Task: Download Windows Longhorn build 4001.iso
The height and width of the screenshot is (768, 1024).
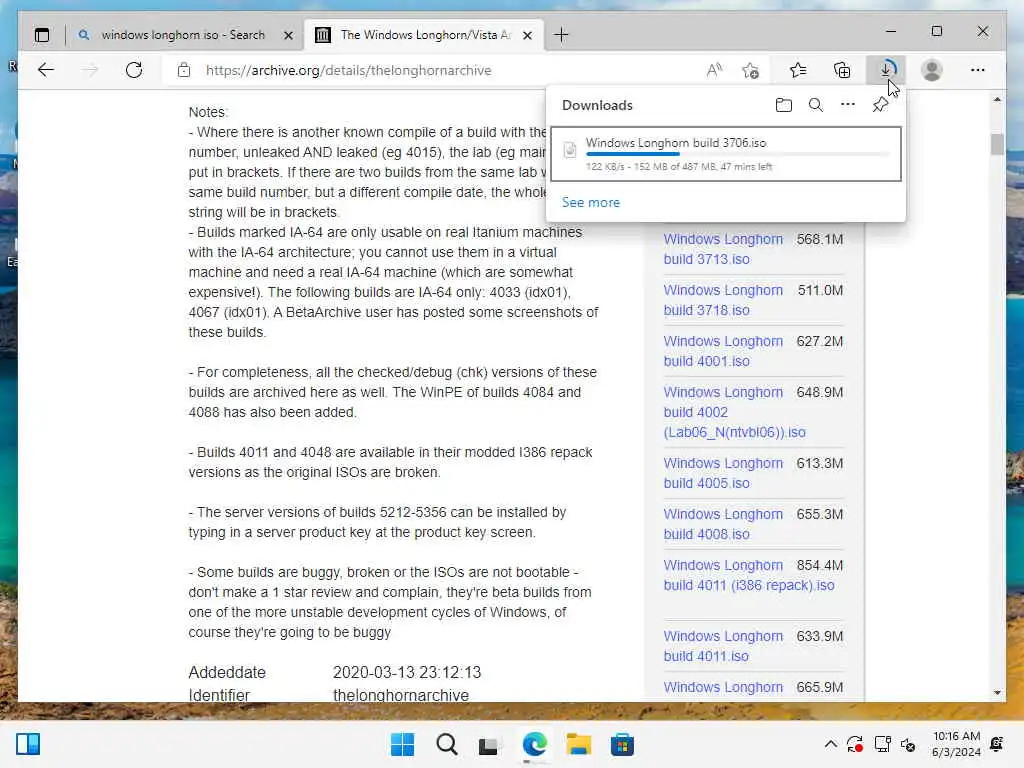Action: 723,351
